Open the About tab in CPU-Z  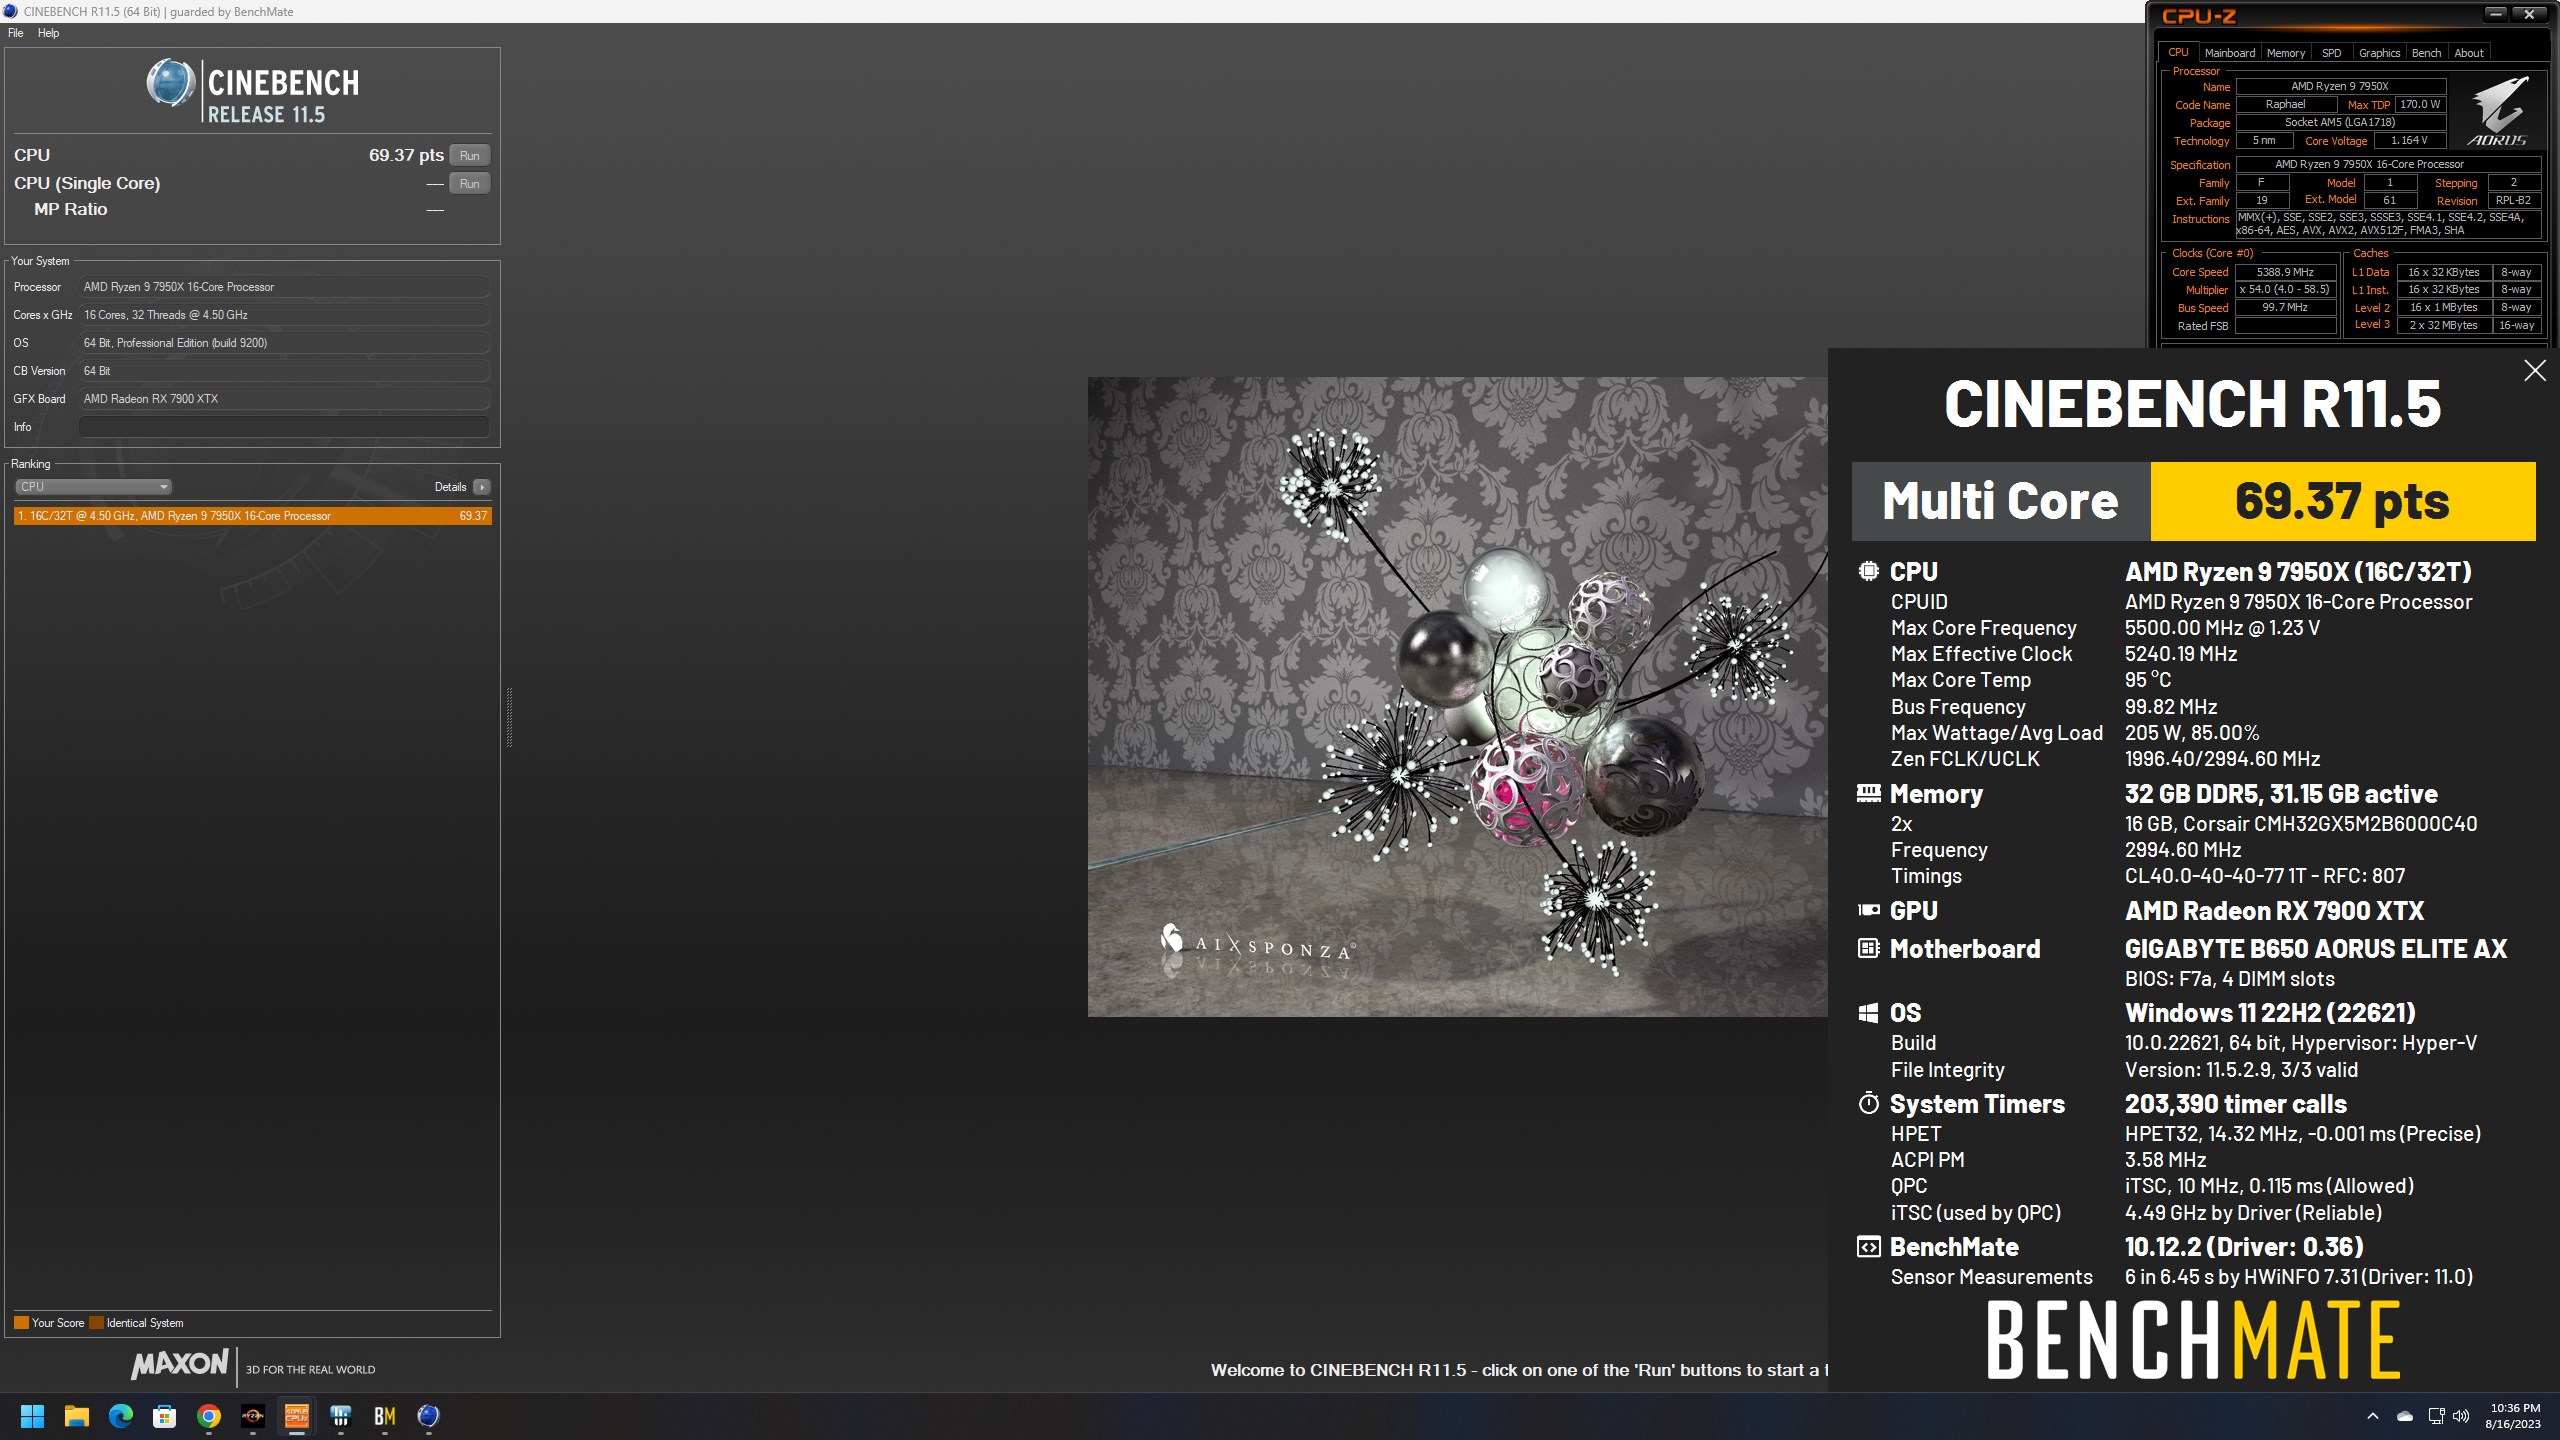point(2469,53)
